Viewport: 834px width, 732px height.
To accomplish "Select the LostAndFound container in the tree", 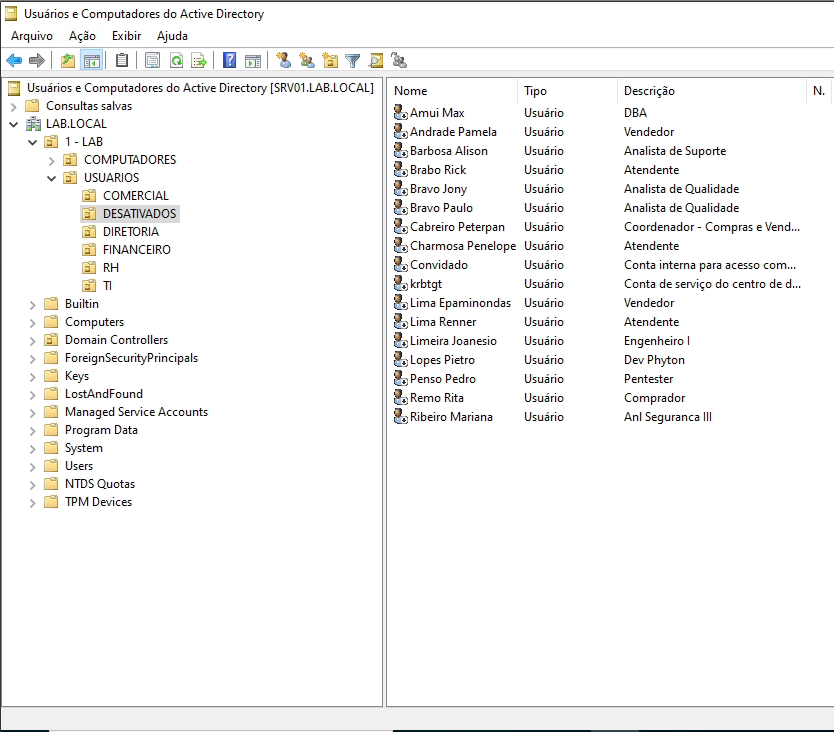I will (104, 394).
